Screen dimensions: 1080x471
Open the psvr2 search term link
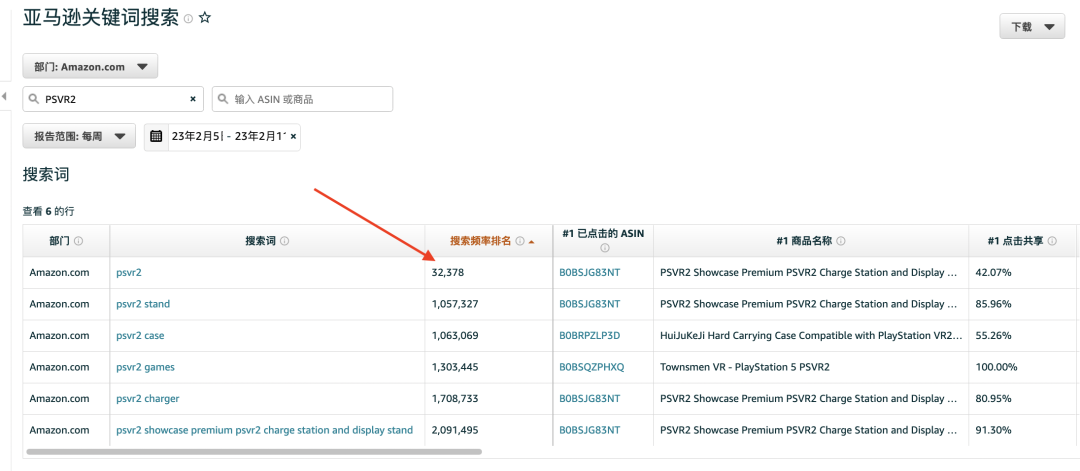[x=129, y=273]
